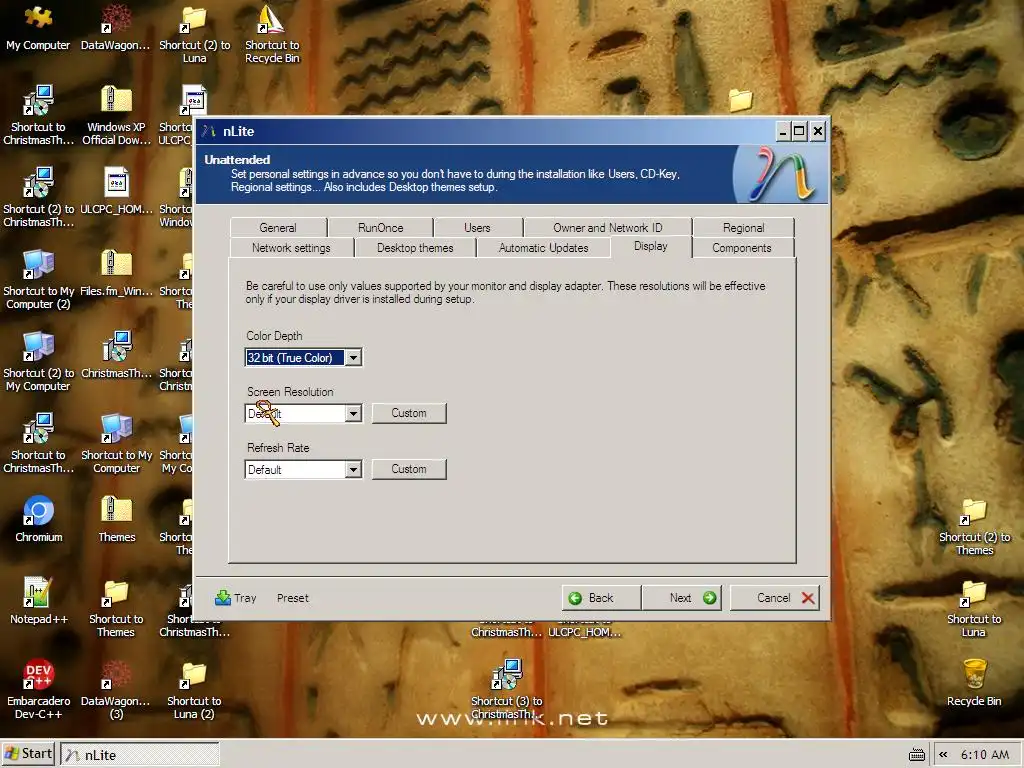This screenshot has height=768, width=1024.
Task: Open My Computer desktop icon
Action: pyautogui.click(x=38, y=26)
